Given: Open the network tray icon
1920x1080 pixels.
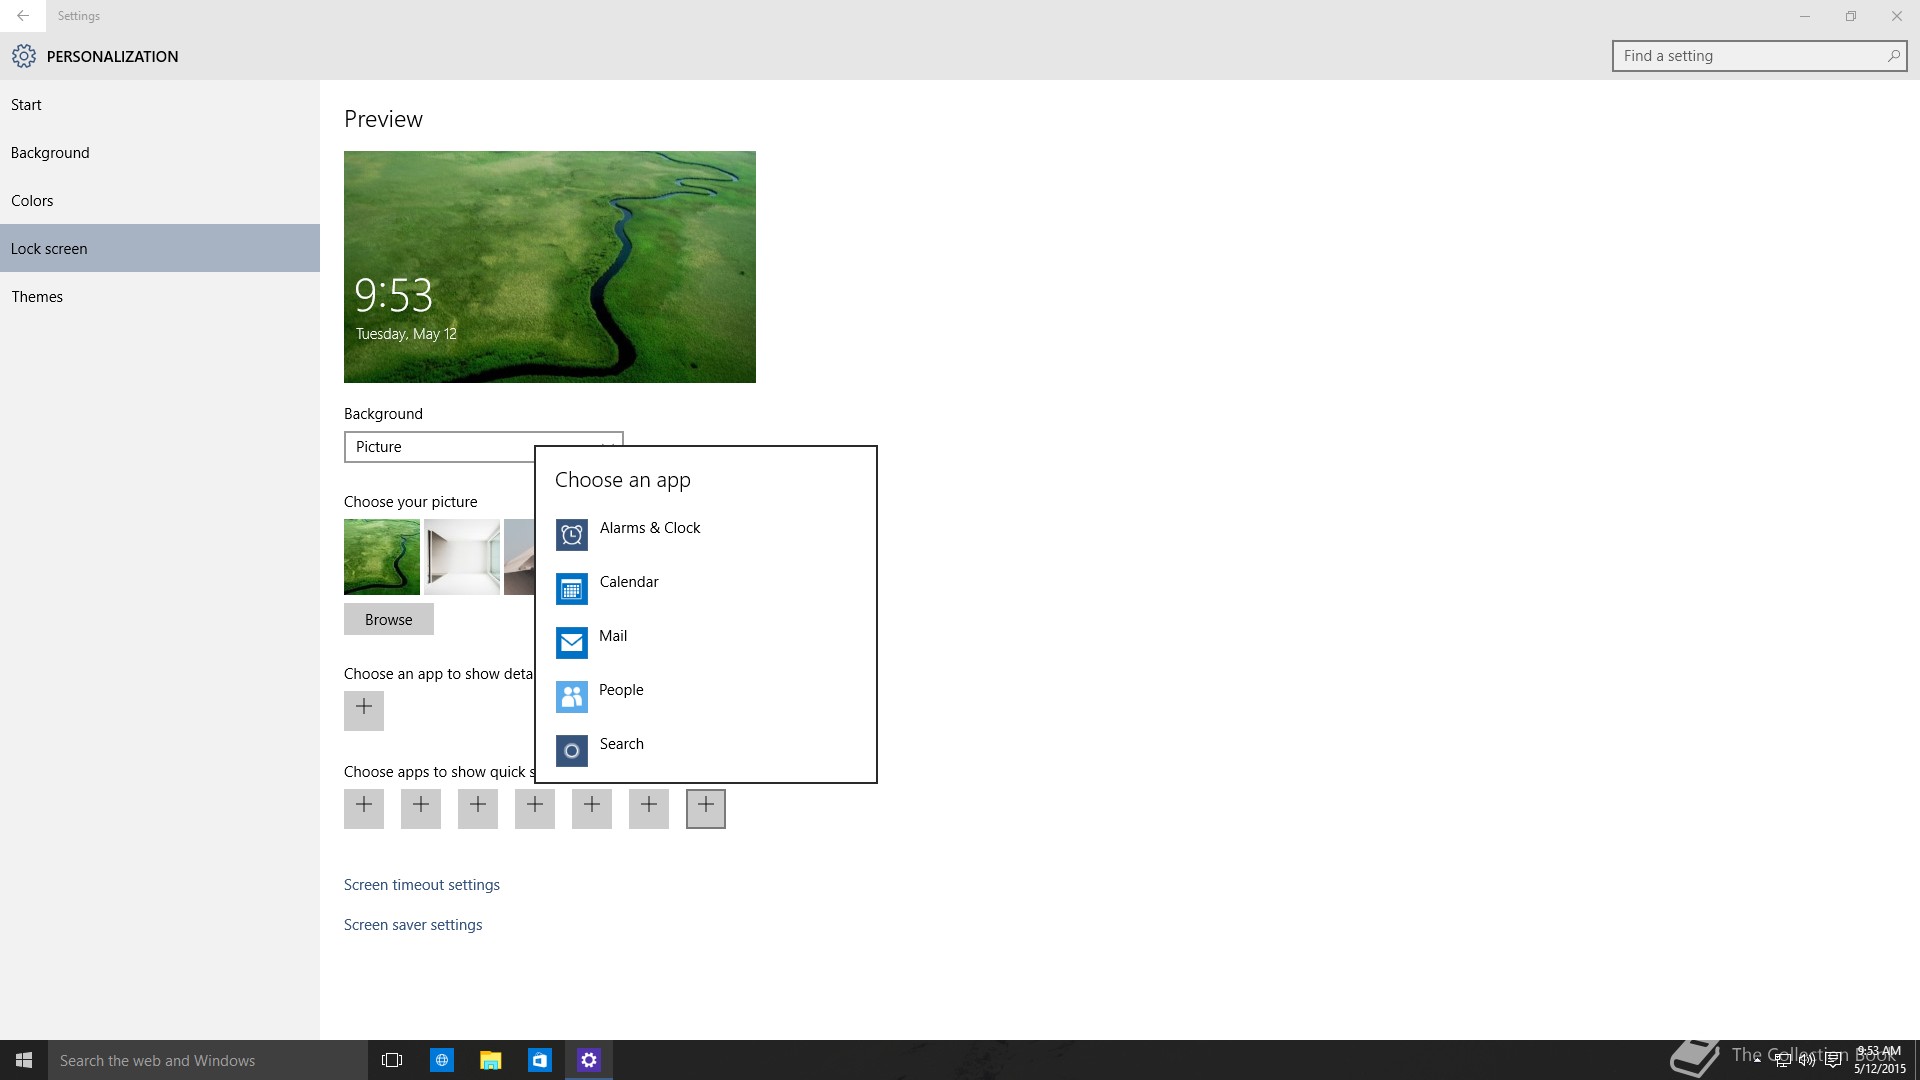Looking at the screenshot, I should point(1782,1060).
